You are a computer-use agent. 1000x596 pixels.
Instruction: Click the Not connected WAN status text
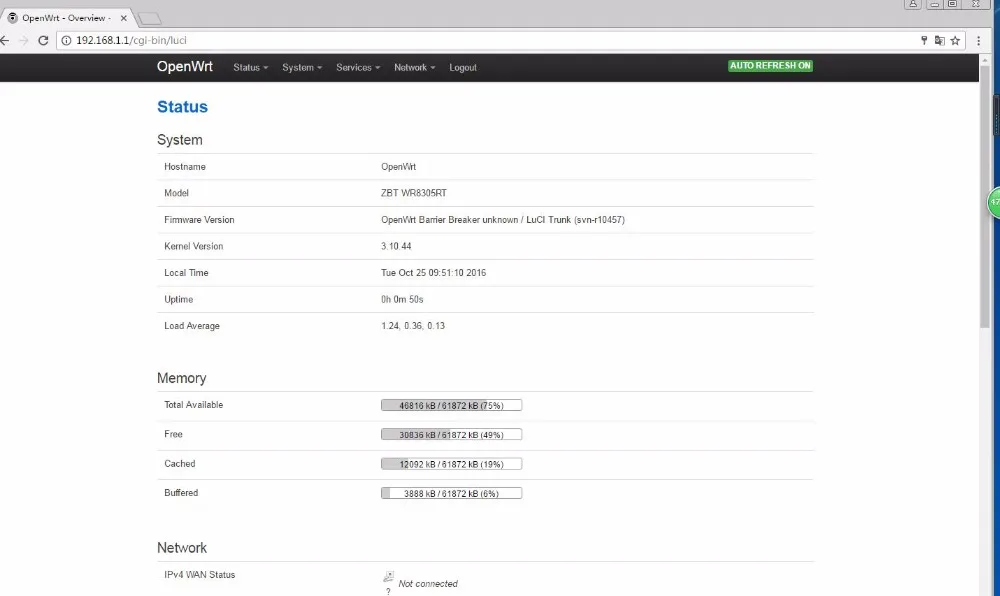[x=428, y=584]
